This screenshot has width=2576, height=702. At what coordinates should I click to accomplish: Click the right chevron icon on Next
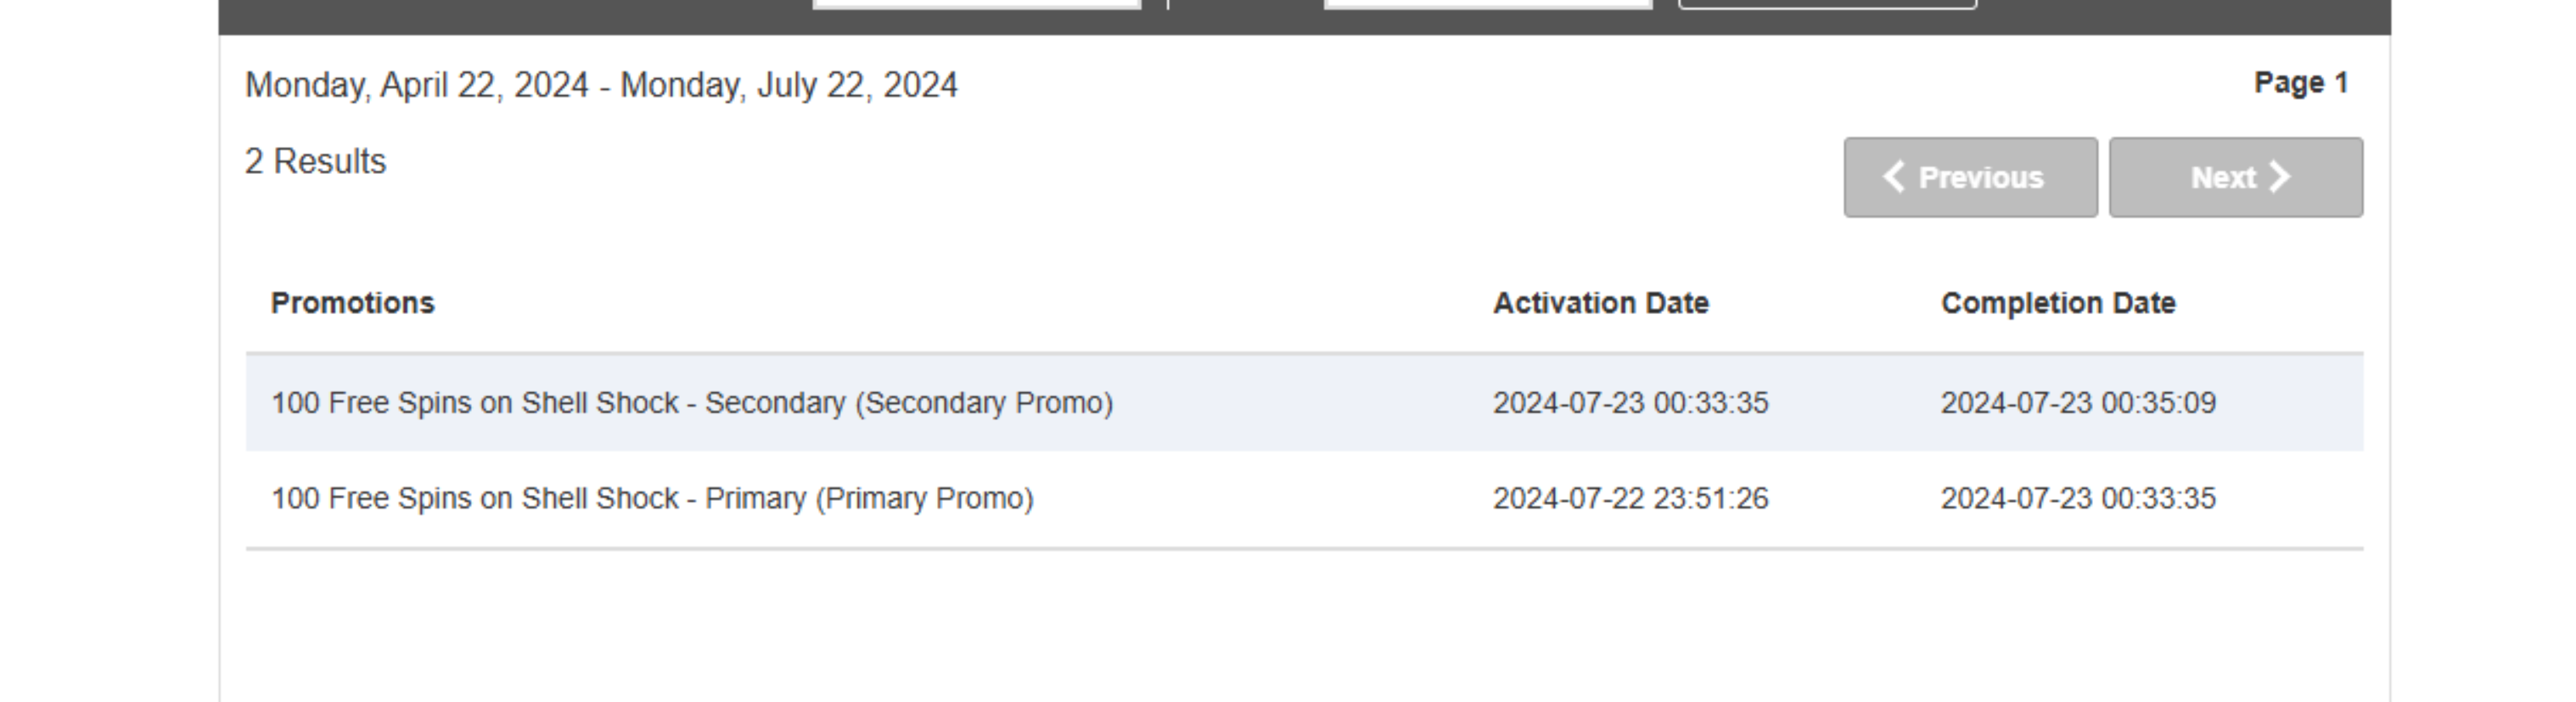2279,177
